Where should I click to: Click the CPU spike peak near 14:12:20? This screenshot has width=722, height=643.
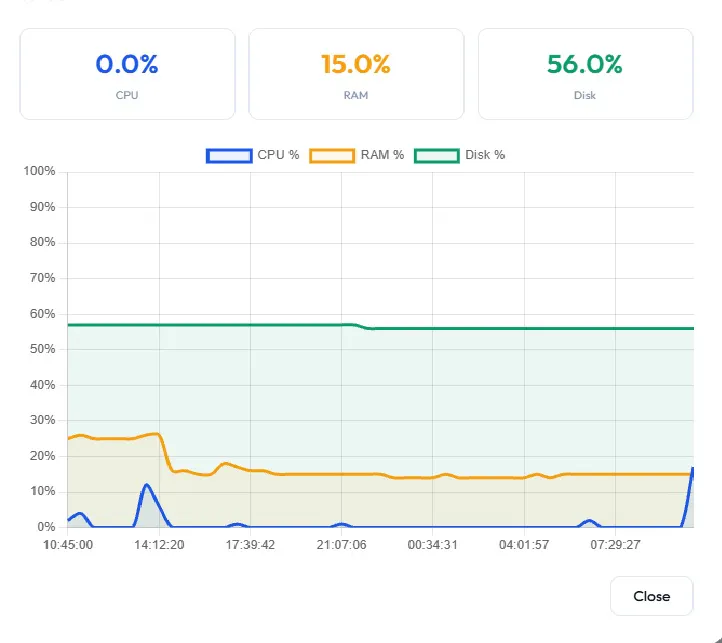tap(147, 485)
